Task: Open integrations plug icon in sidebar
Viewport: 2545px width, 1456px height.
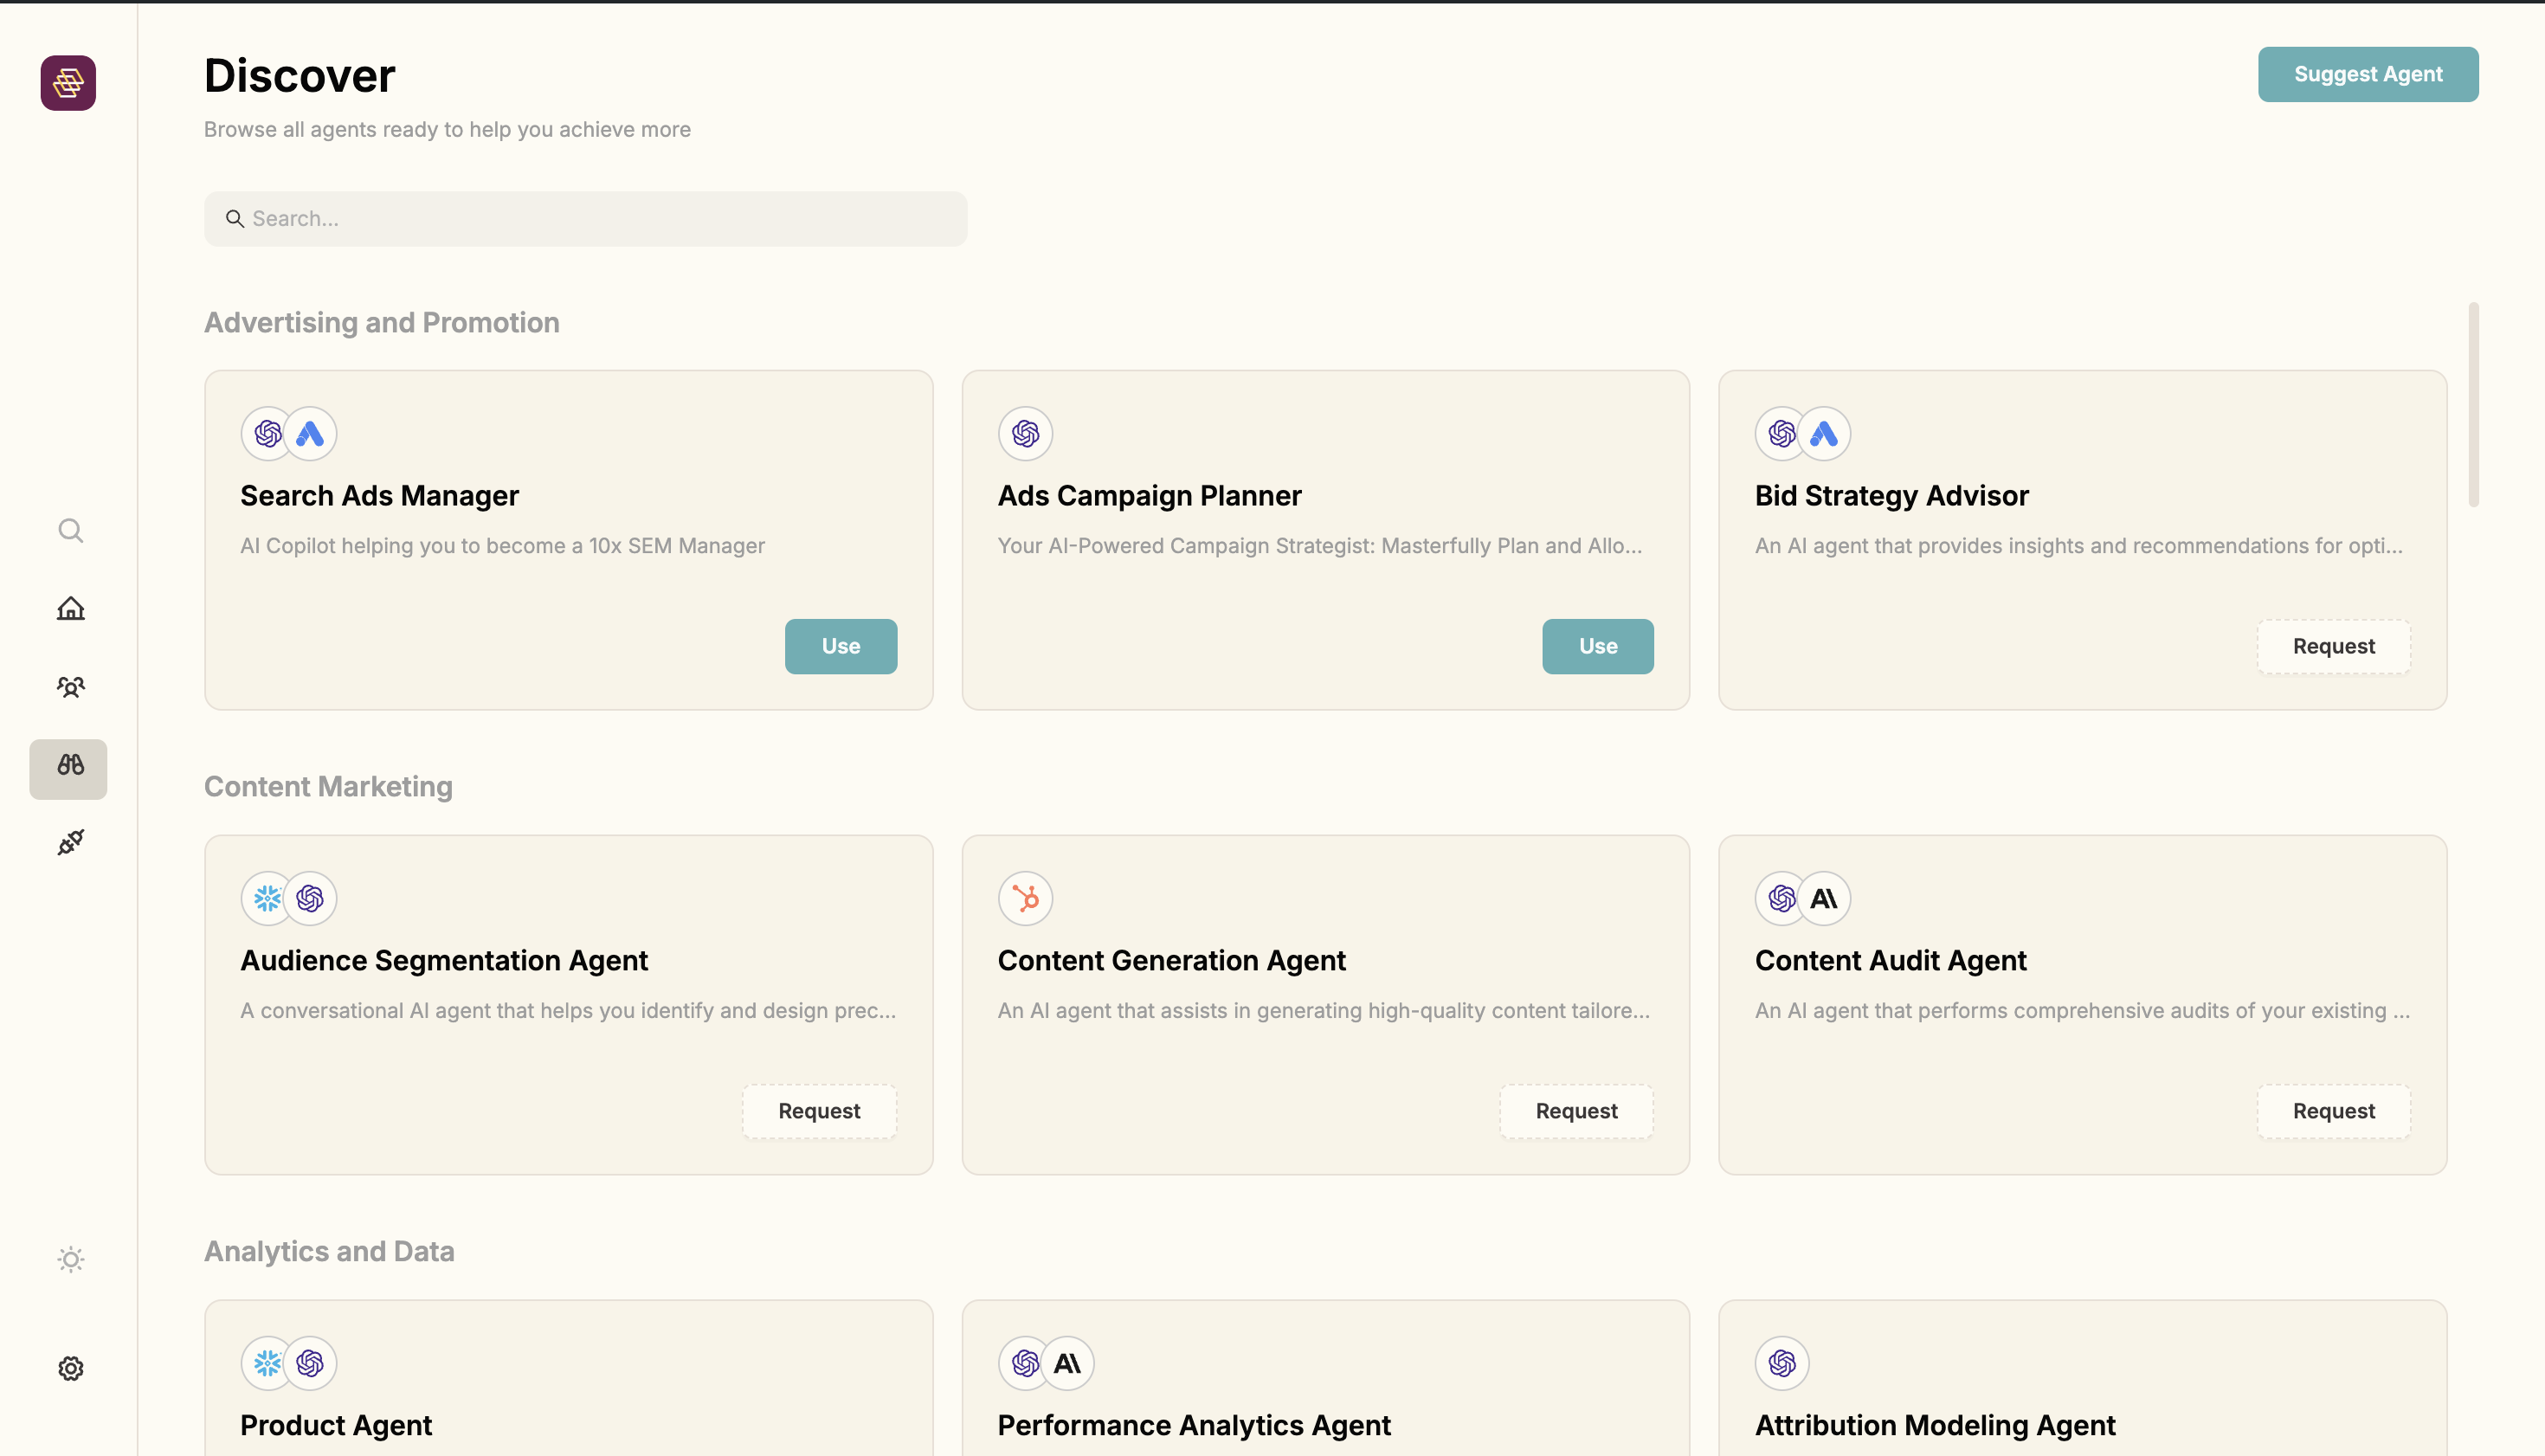Action: [70, 842]
